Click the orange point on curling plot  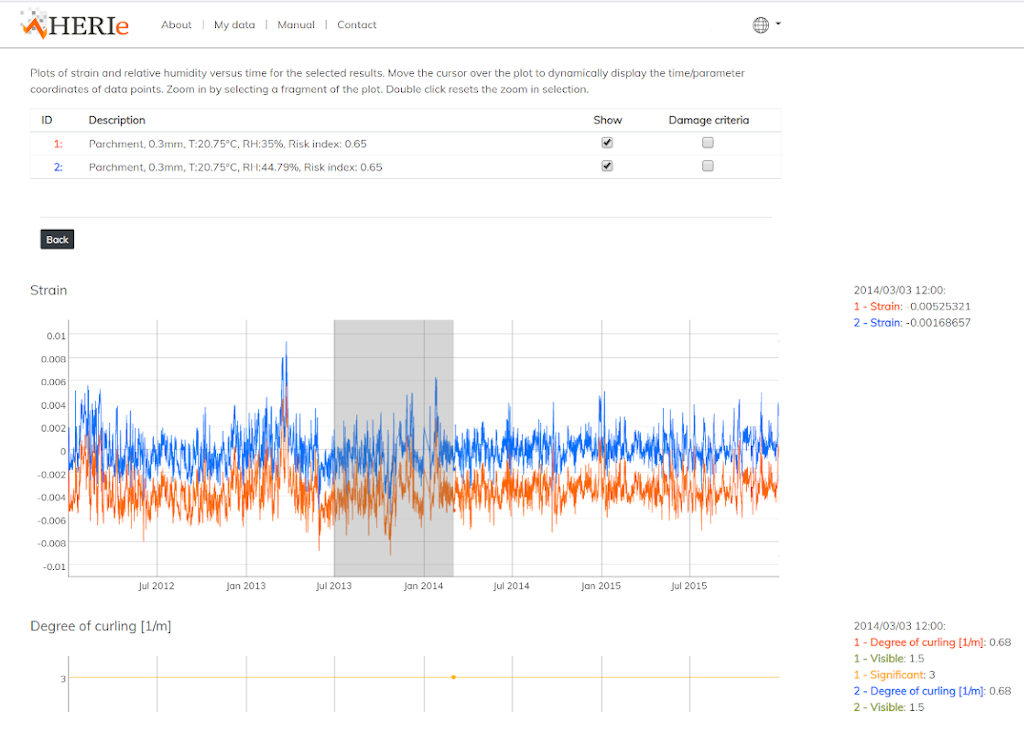click(453, 677)
